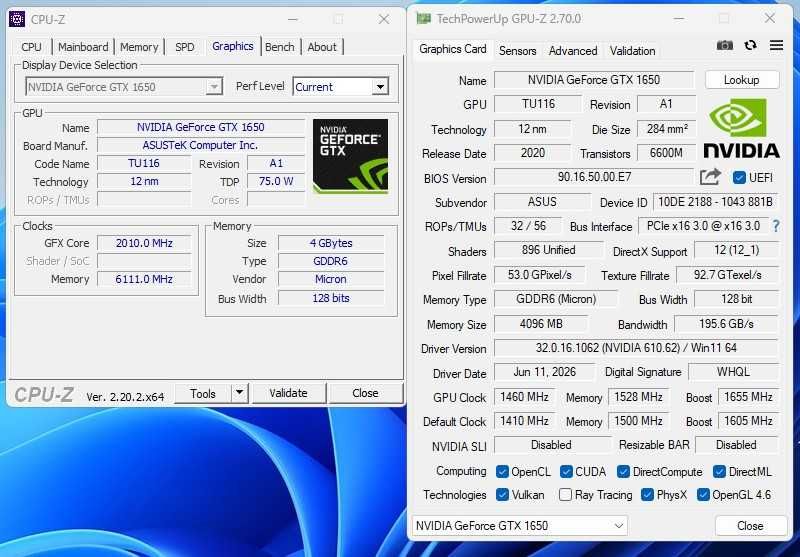Screen dimensions: 800x557
Task: Click the TDP 75.0 W value
Action: 276,181
